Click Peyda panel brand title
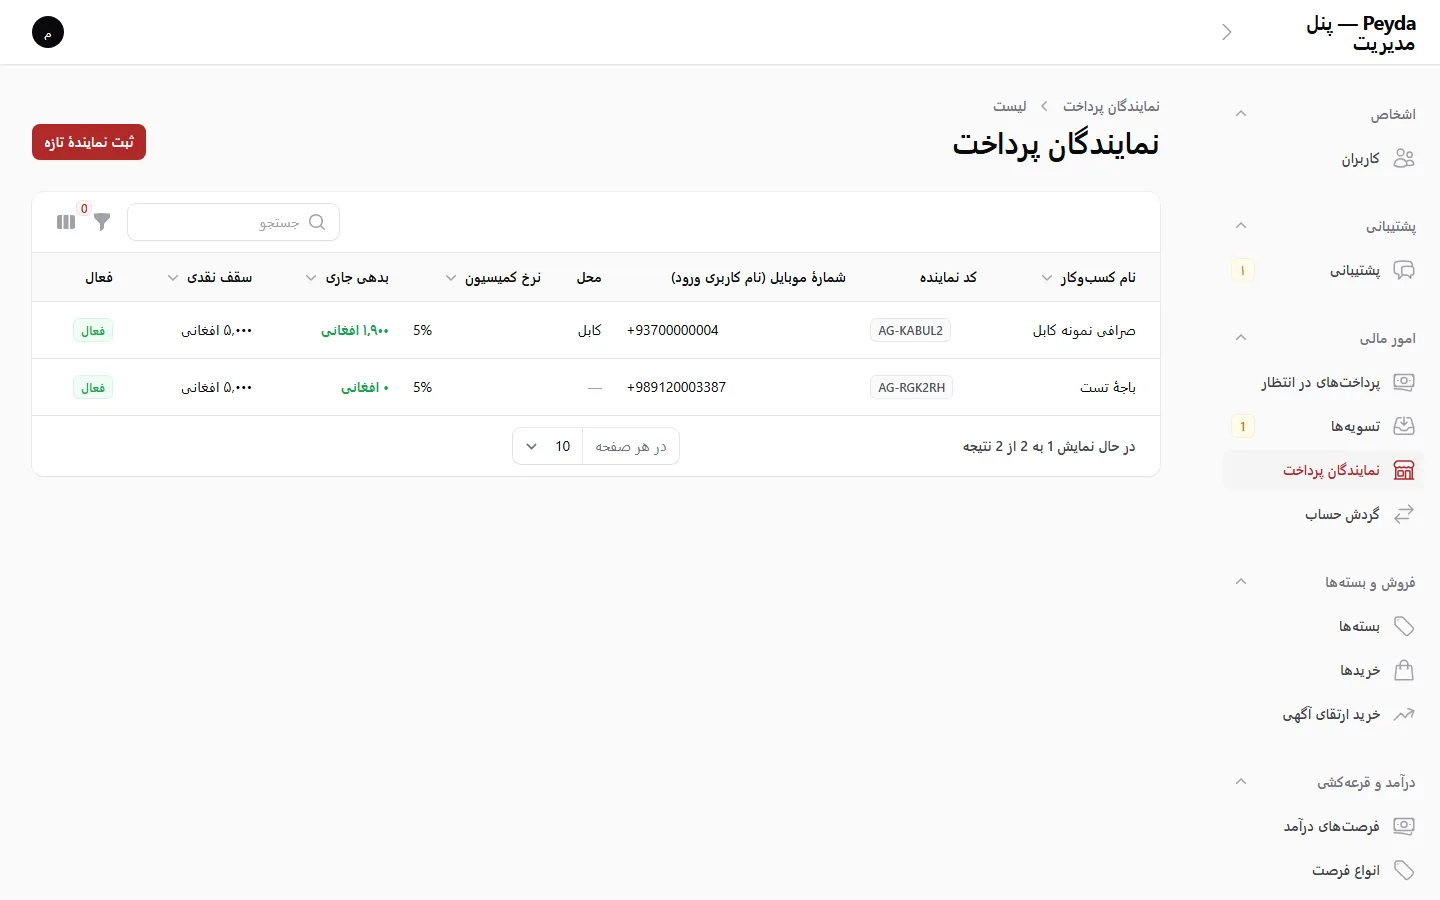The width and height of the screenshot is (1440, 900). point(1361,33)
